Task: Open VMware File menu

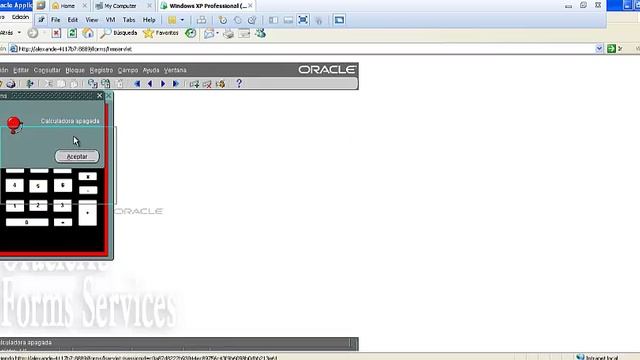Action: point(56,20)
